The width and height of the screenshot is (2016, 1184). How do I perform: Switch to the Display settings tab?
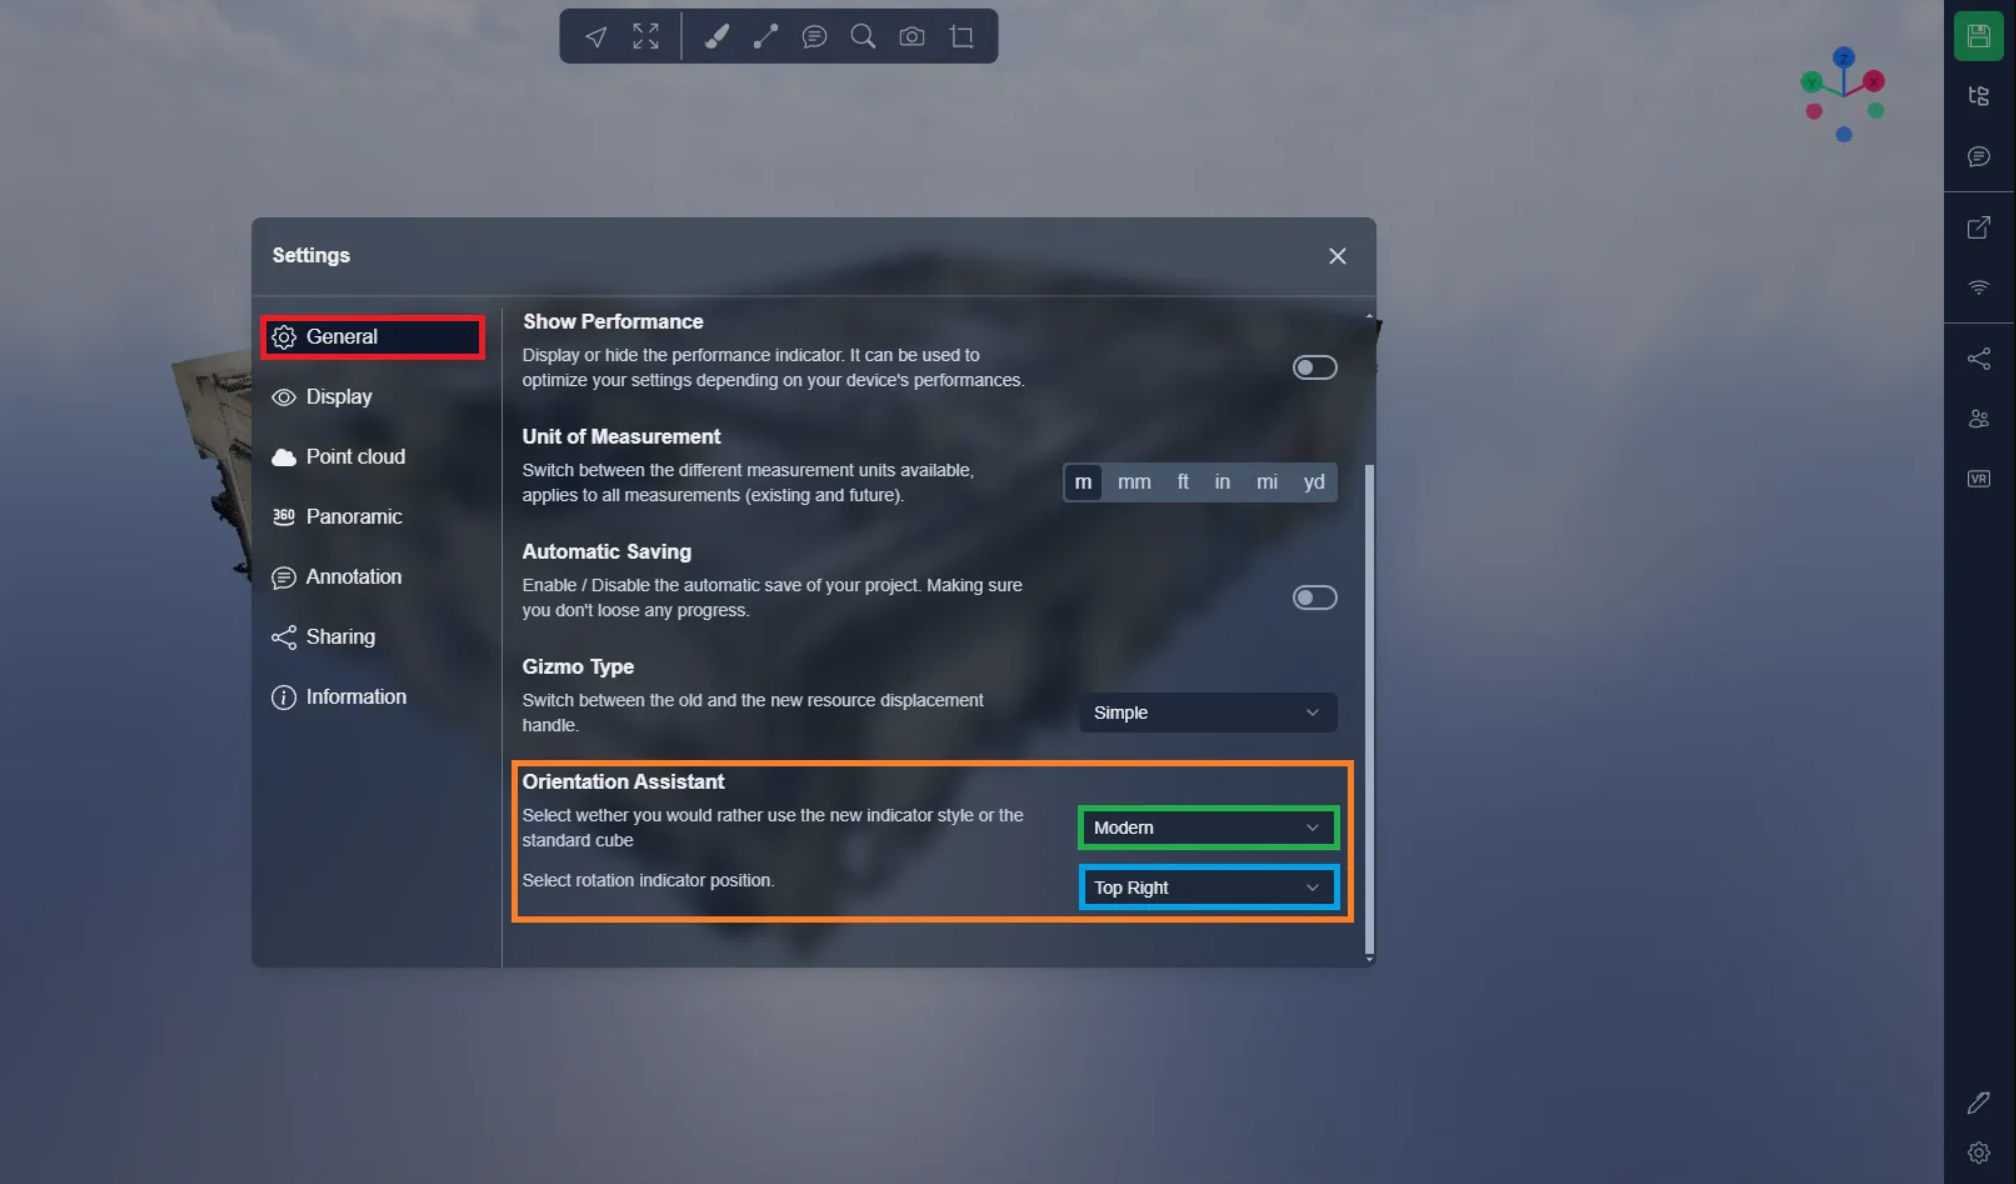pyautogui.click(x=339, y=397)
